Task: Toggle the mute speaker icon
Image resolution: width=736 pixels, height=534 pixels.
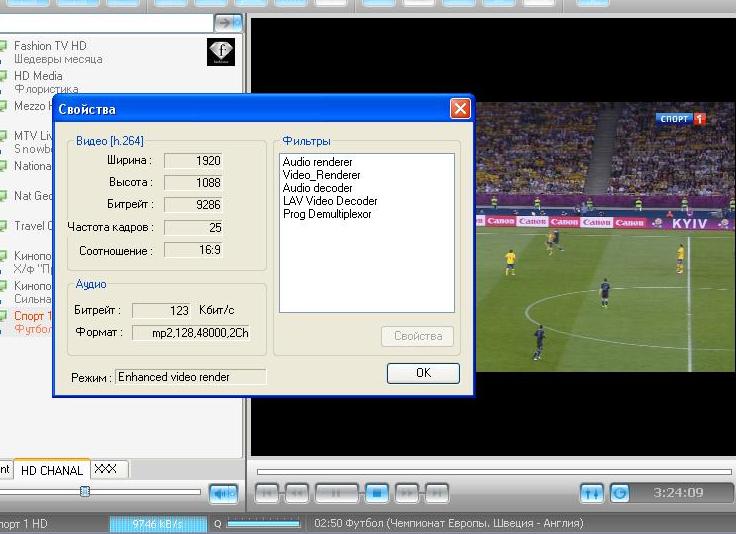Action: (x=223, y=492)
